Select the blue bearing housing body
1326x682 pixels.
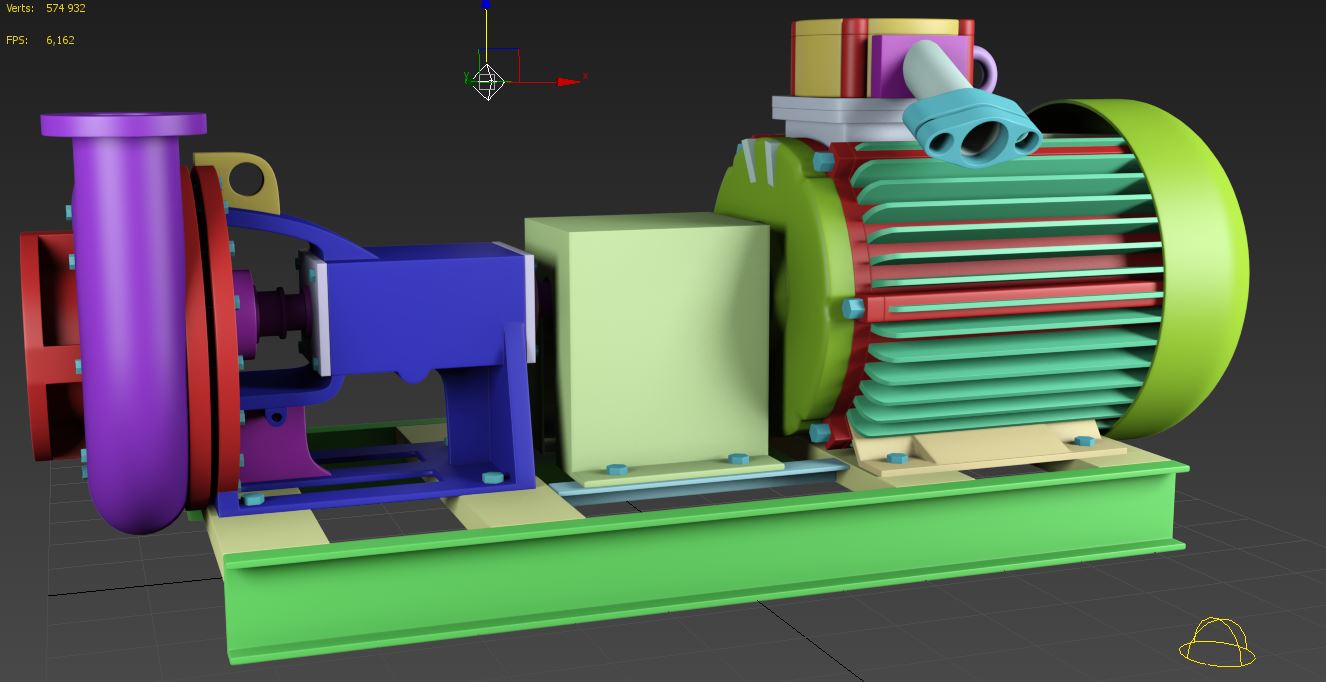click(x=425, y=310)
